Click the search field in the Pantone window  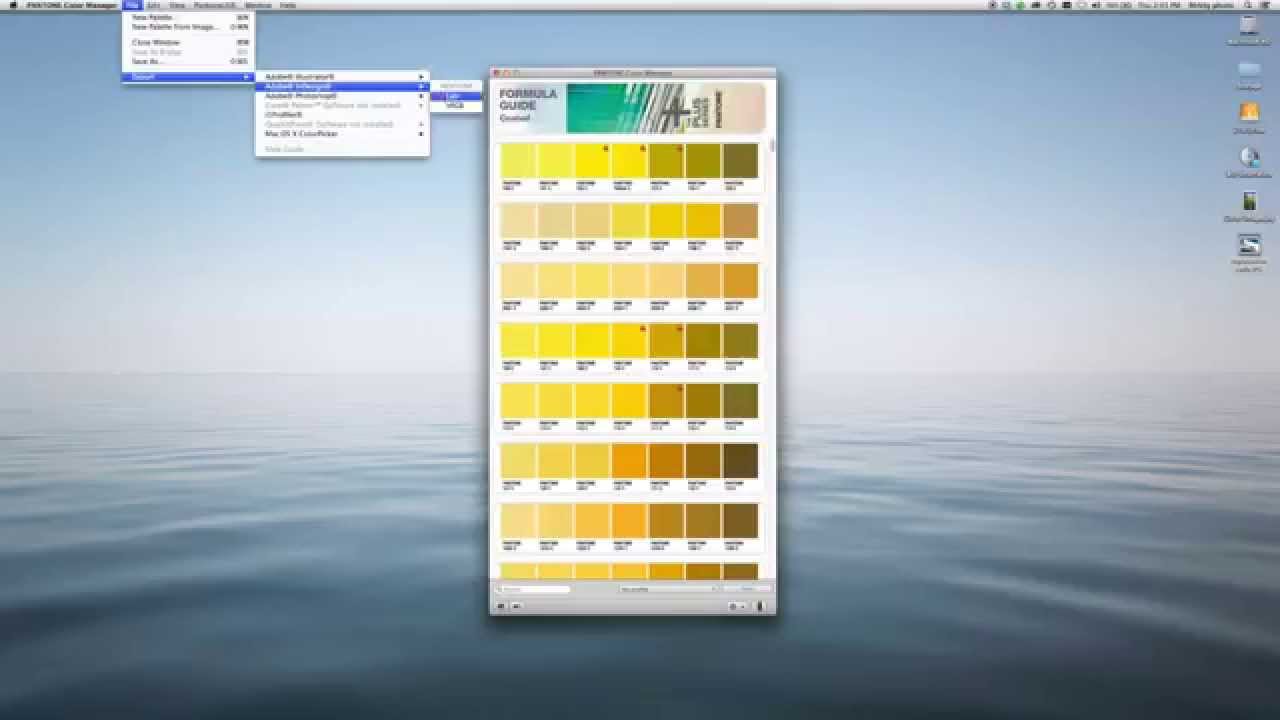[533, 589]
